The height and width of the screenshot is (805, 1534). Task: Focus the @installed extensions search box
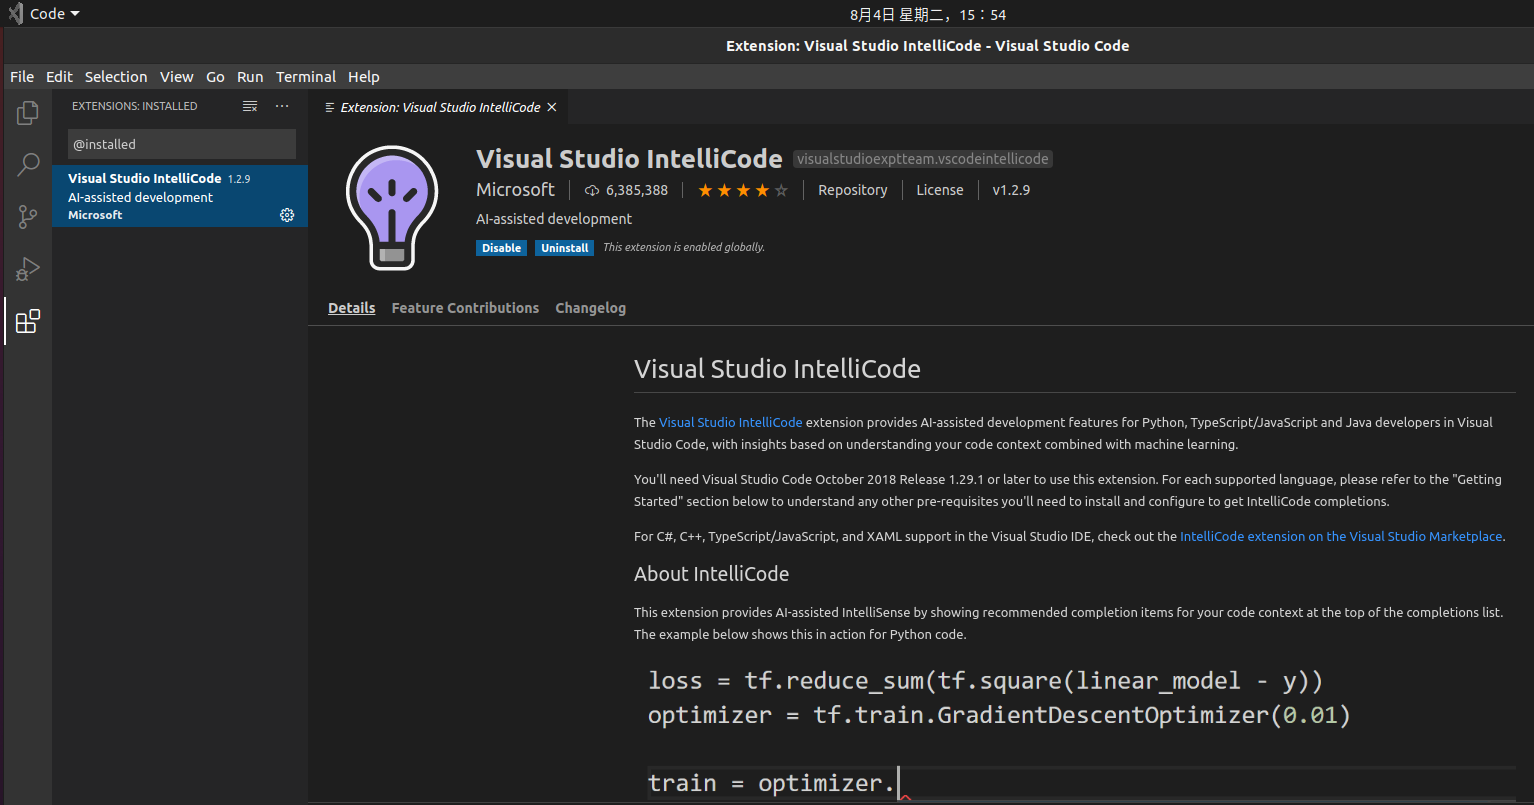pos(182,144)
